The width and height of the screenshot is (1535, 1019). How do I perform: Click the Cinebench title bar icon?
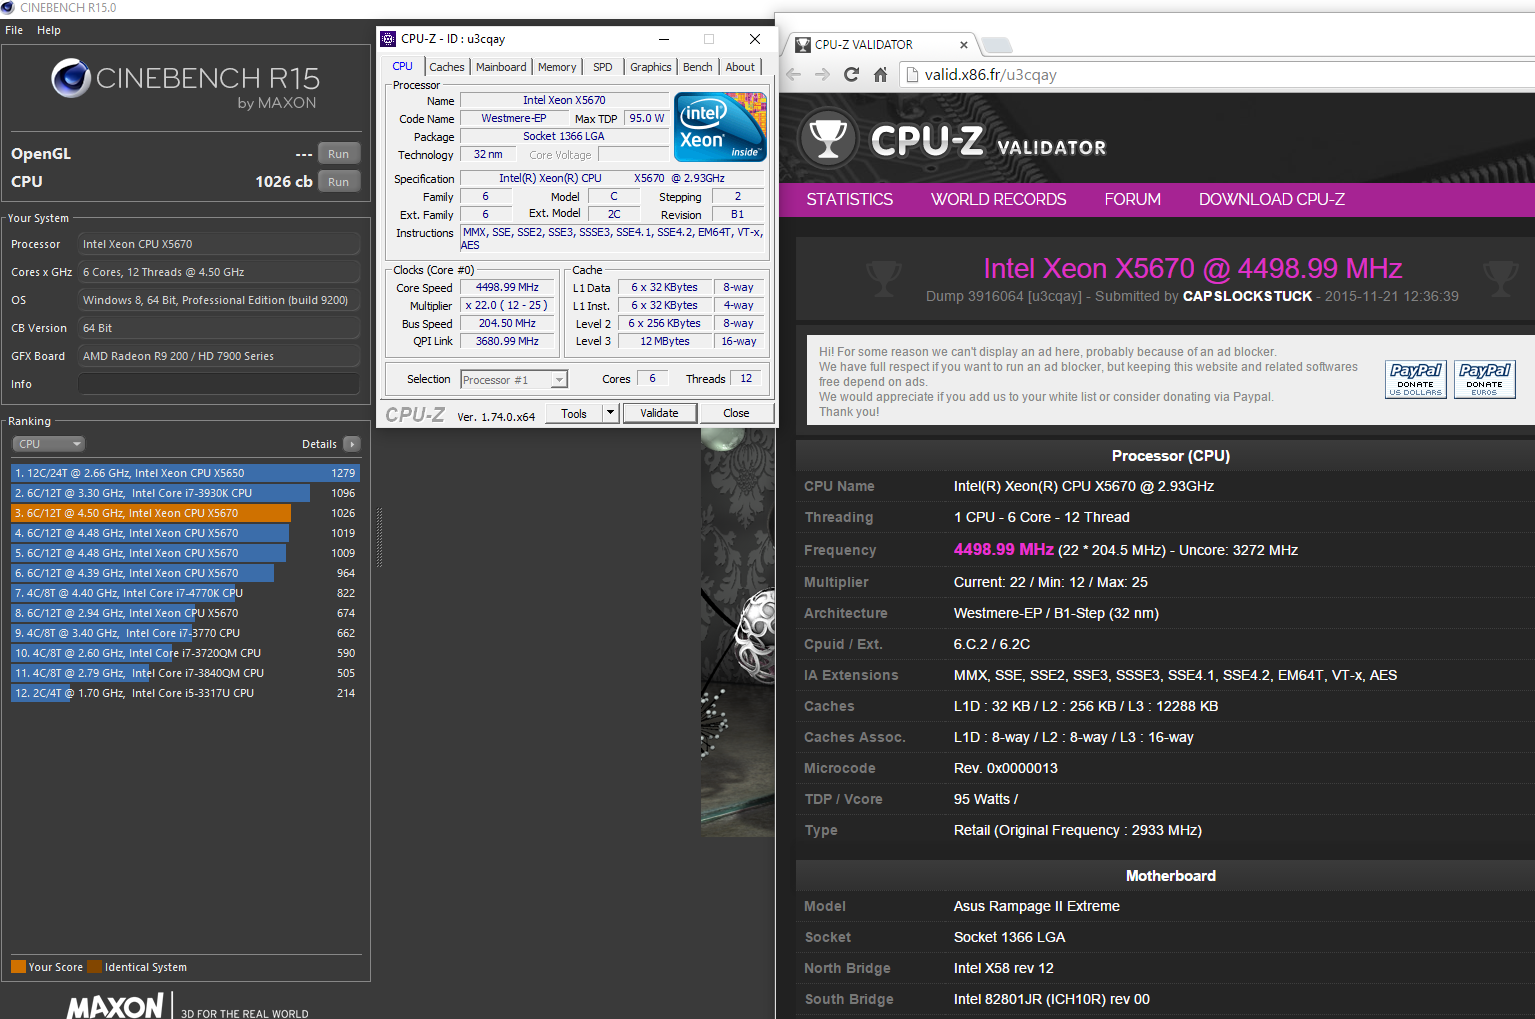click(8, 7)
